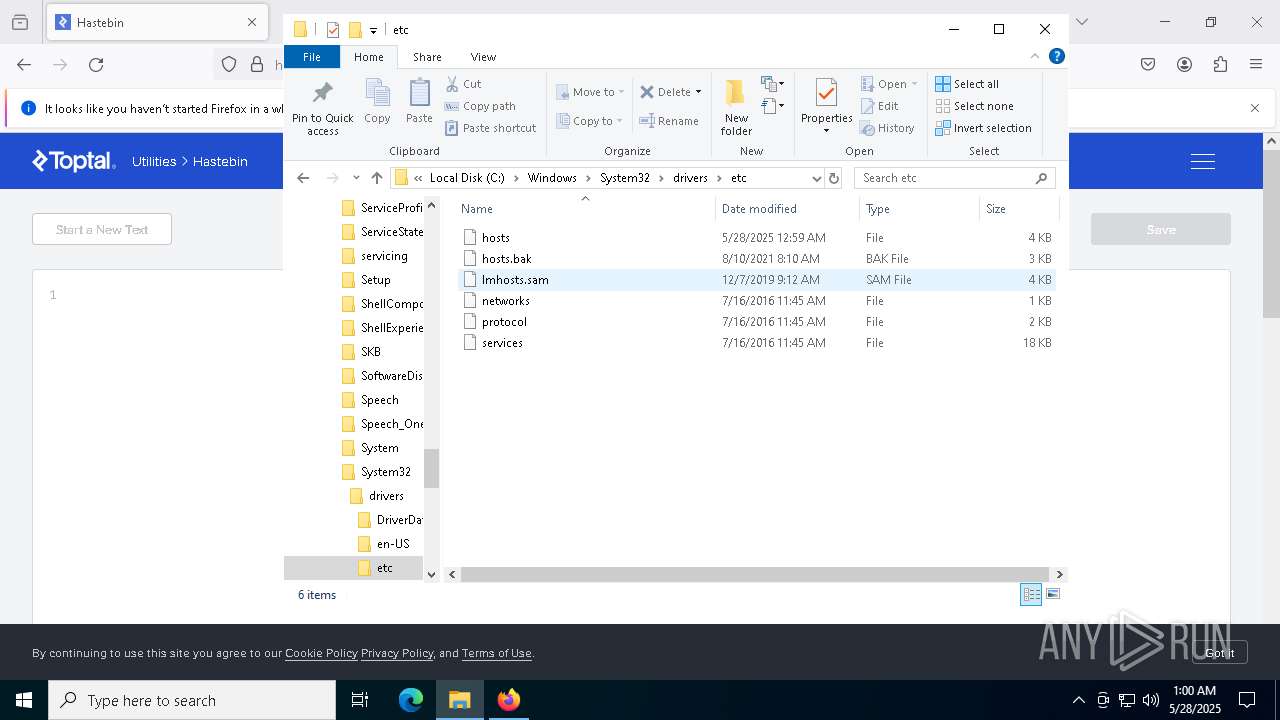
Task: Open the File ribbon tab
Action: click(x=312, y=57)
